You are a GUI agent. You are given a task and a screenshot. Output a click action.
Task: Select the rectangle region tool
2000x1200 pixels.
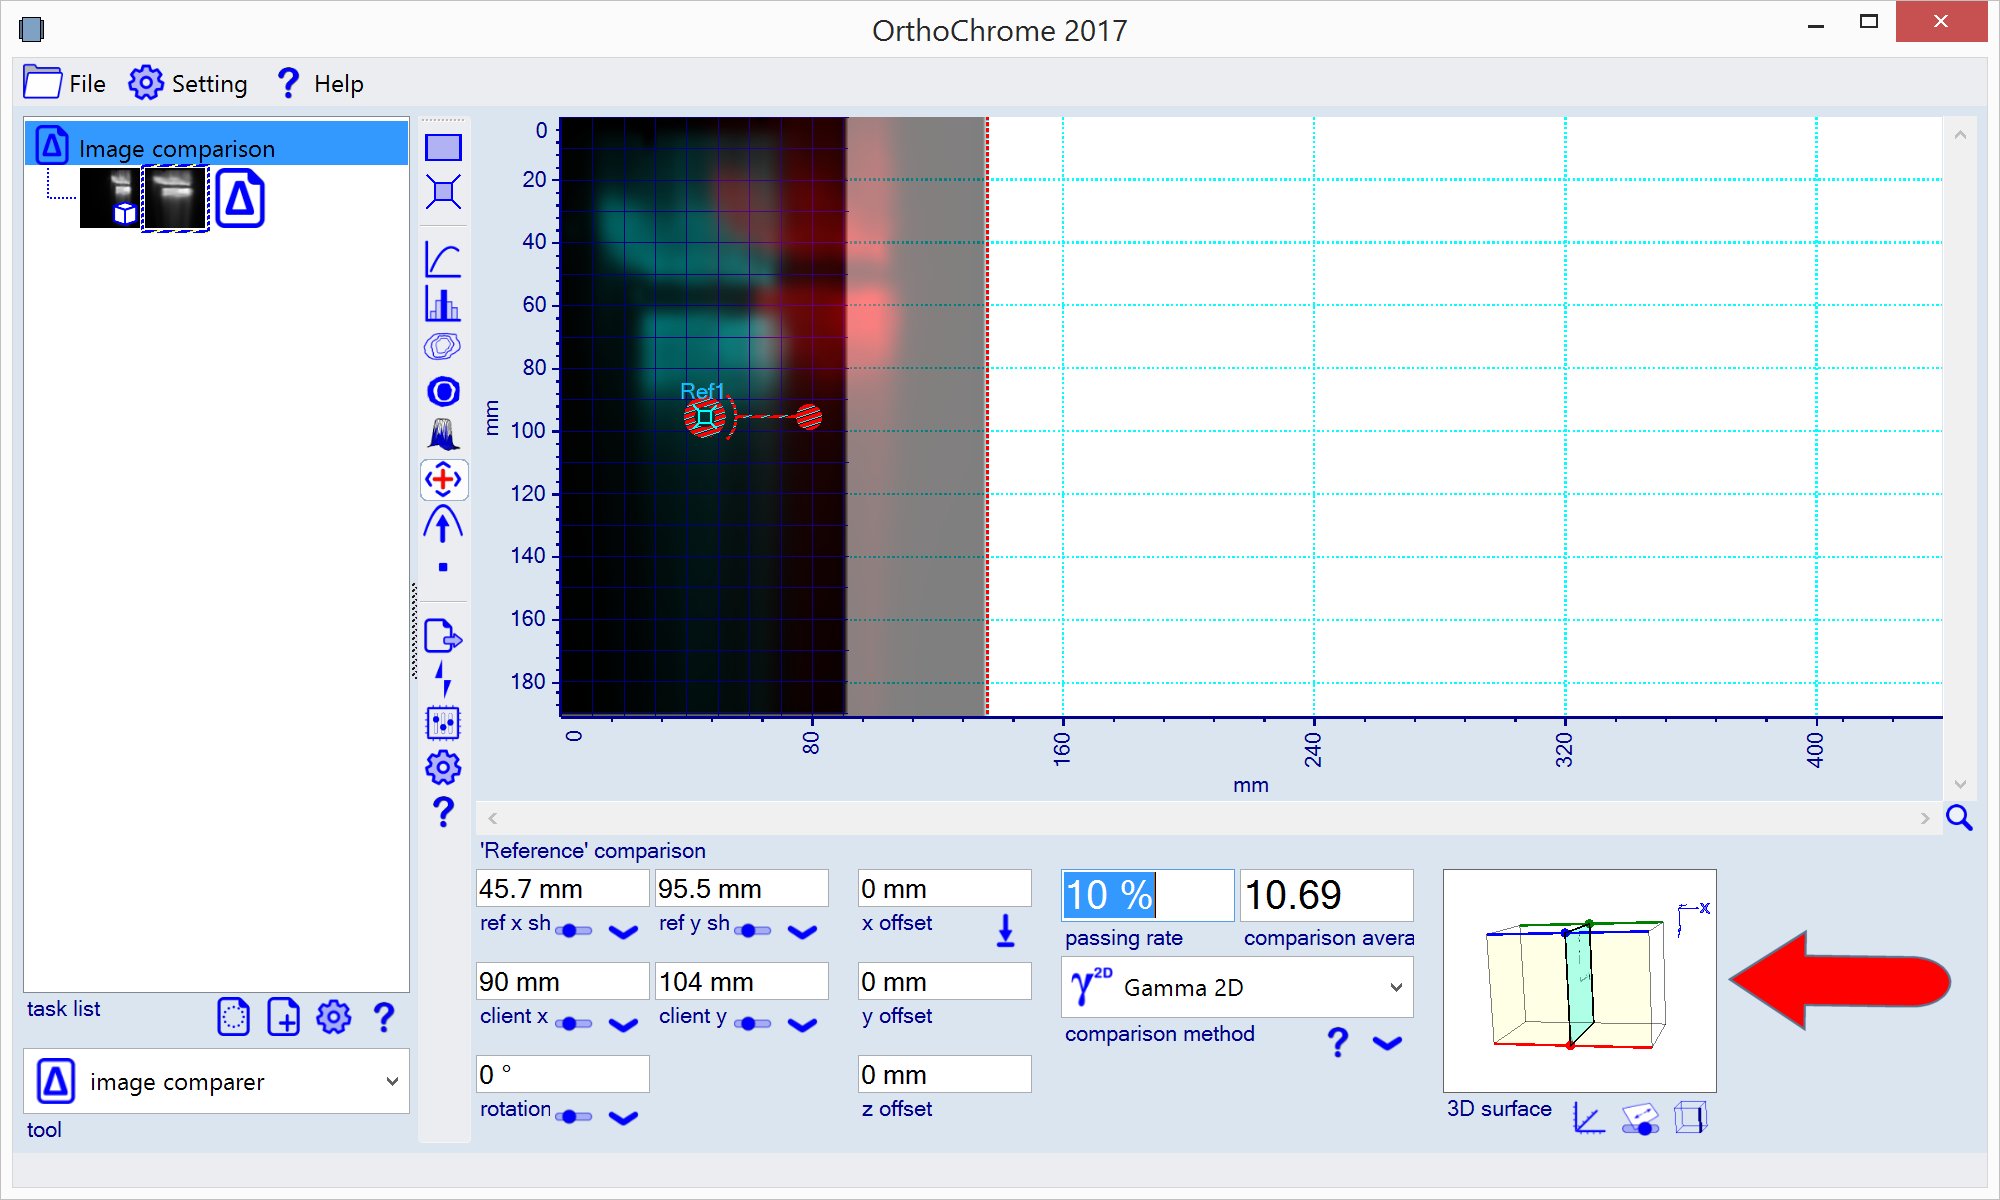click(x=443, y=148)
